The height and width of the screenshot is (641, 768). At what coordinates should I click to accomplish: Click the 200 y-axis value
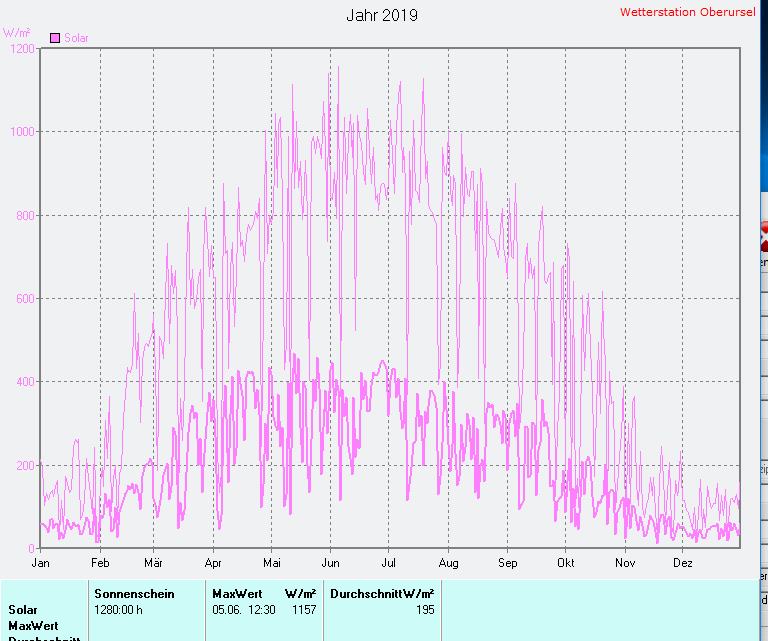click(25, 465)
